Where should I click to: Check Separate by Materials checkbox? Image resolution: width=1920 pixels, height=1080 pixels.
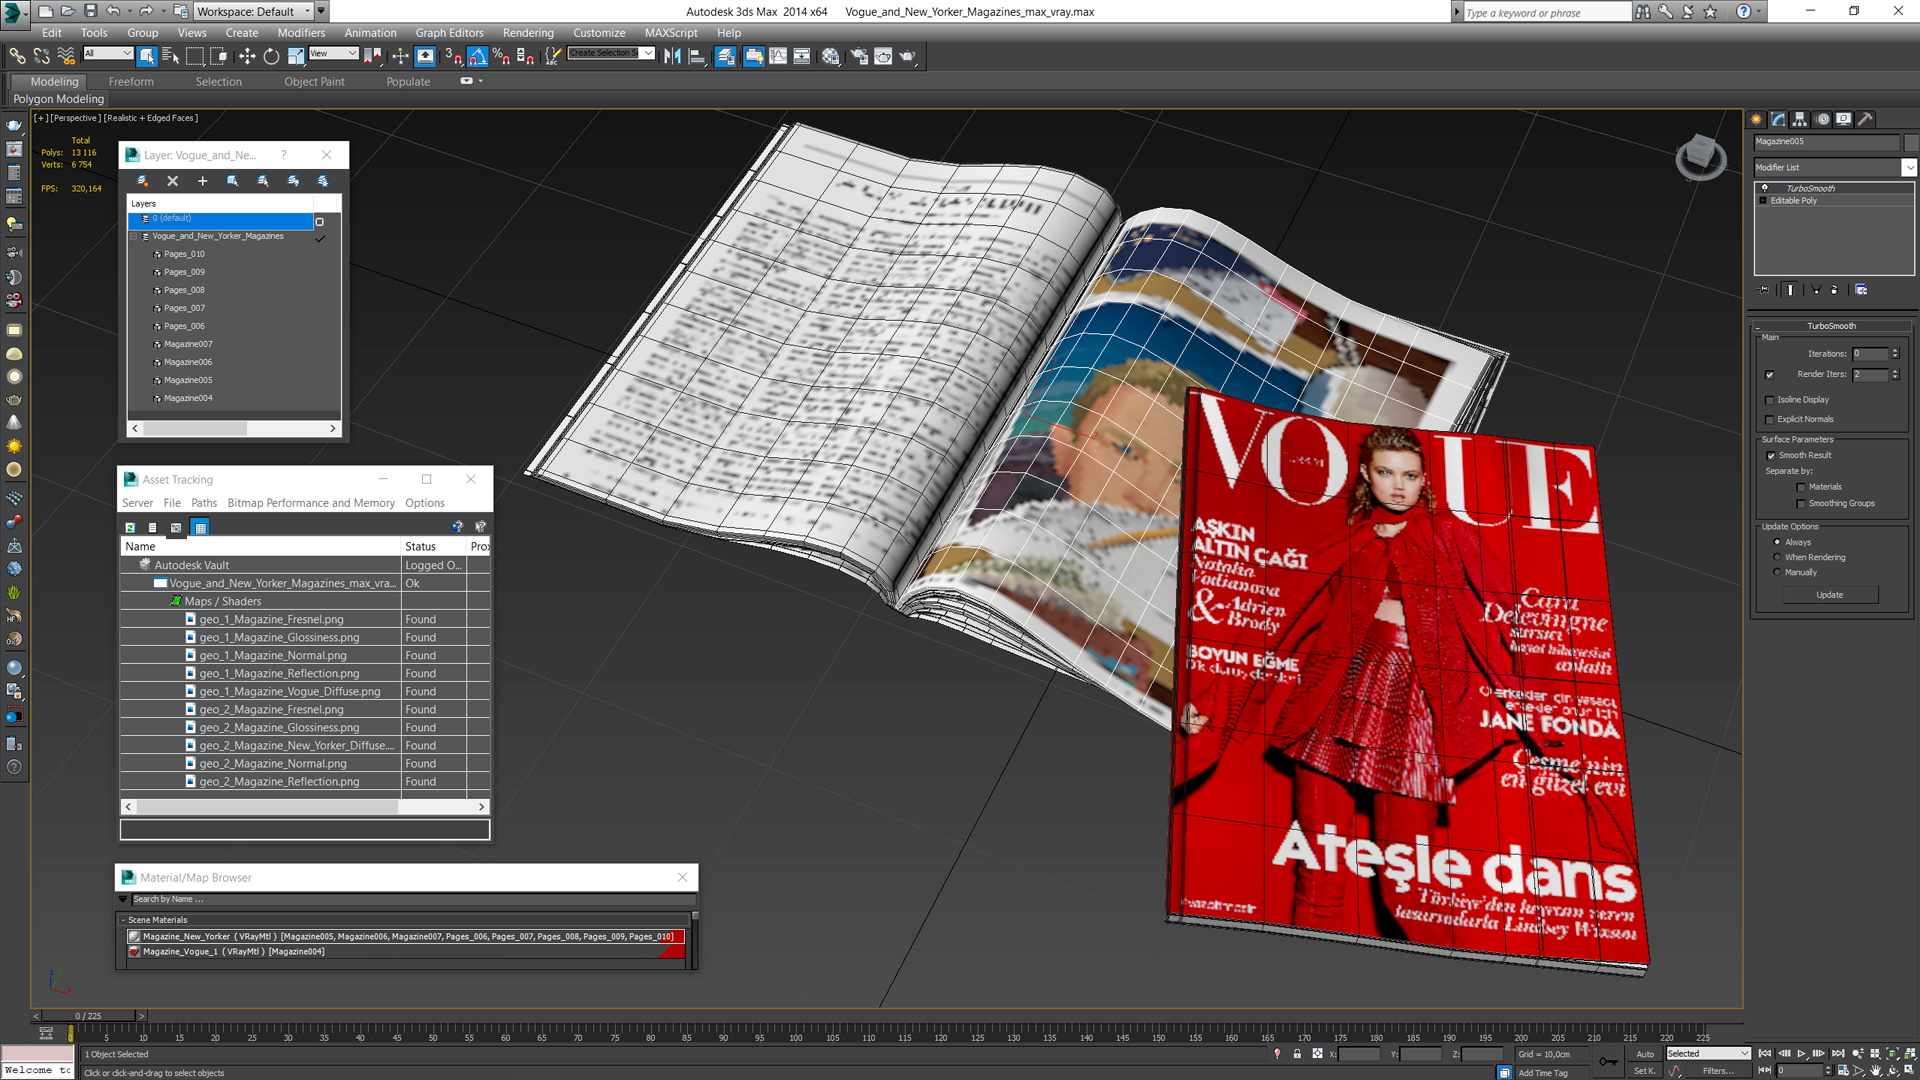click(x=1801, y=488)
